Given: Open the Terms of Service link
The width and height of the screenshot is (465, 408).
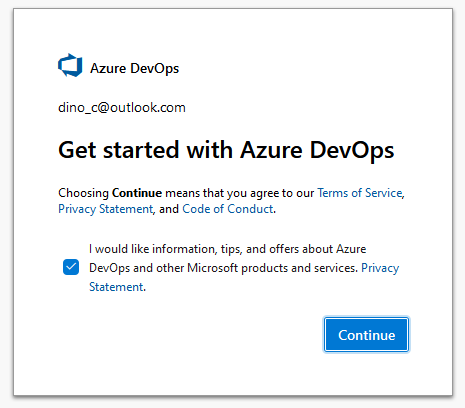Looking at the screenshot, I should click(x=360, y=193).
